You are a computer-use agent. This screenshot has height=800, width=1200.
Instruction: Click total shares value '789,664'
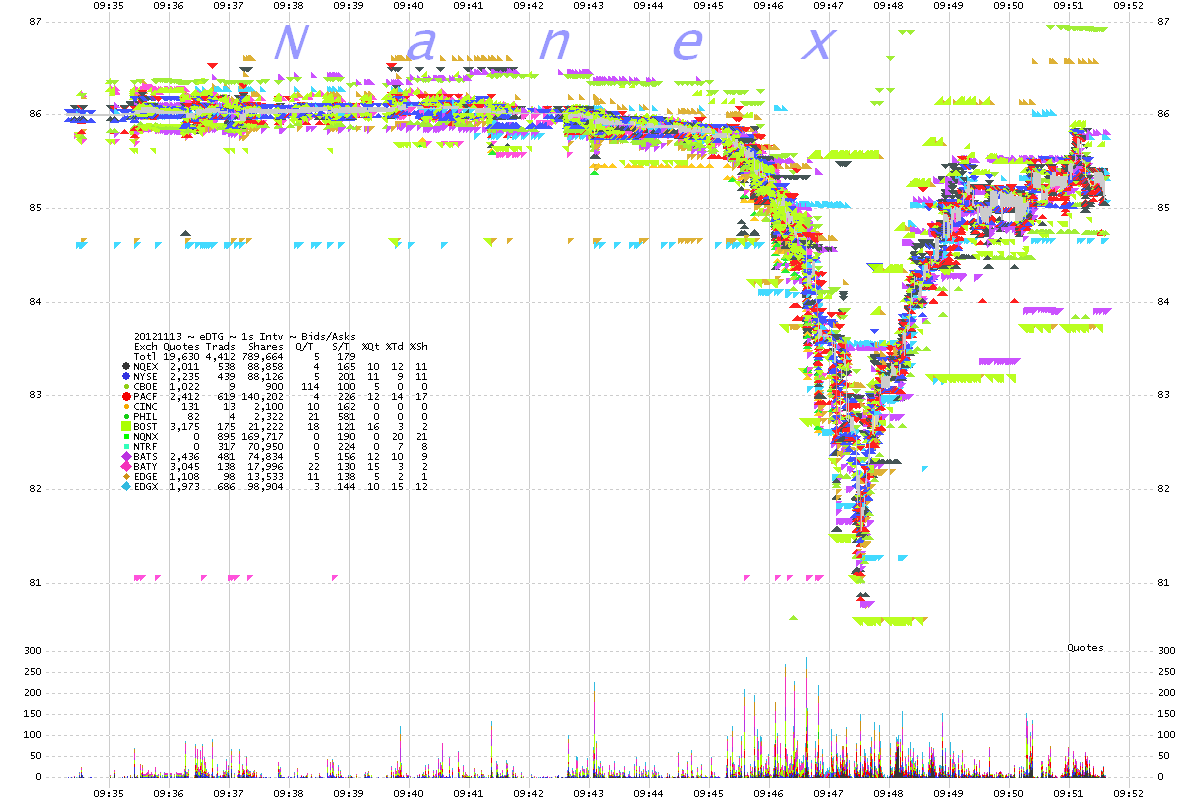point(262,357)
